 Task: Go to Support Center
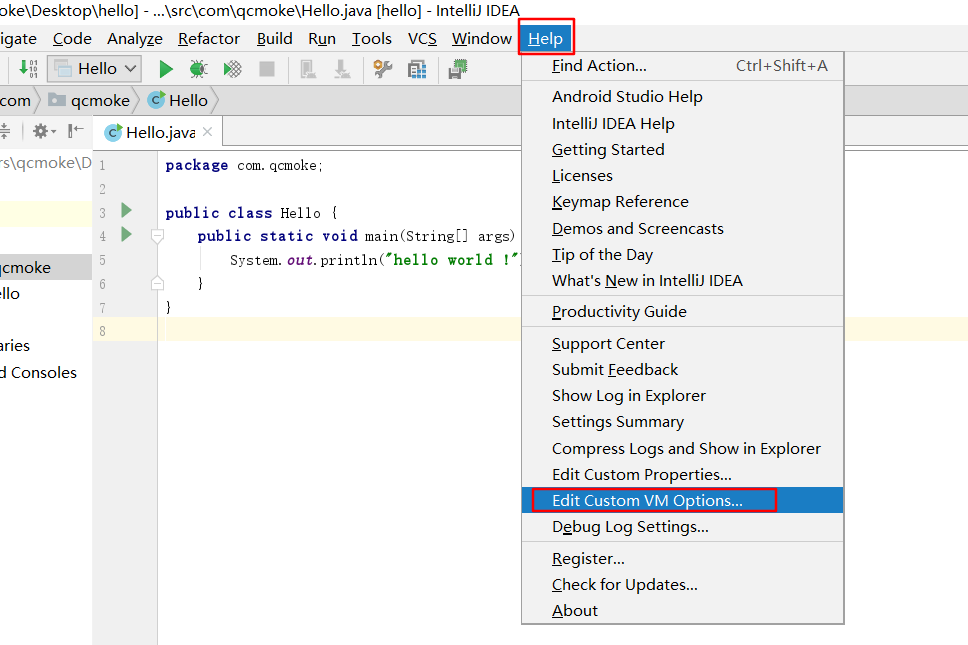[x=683, y=343]
